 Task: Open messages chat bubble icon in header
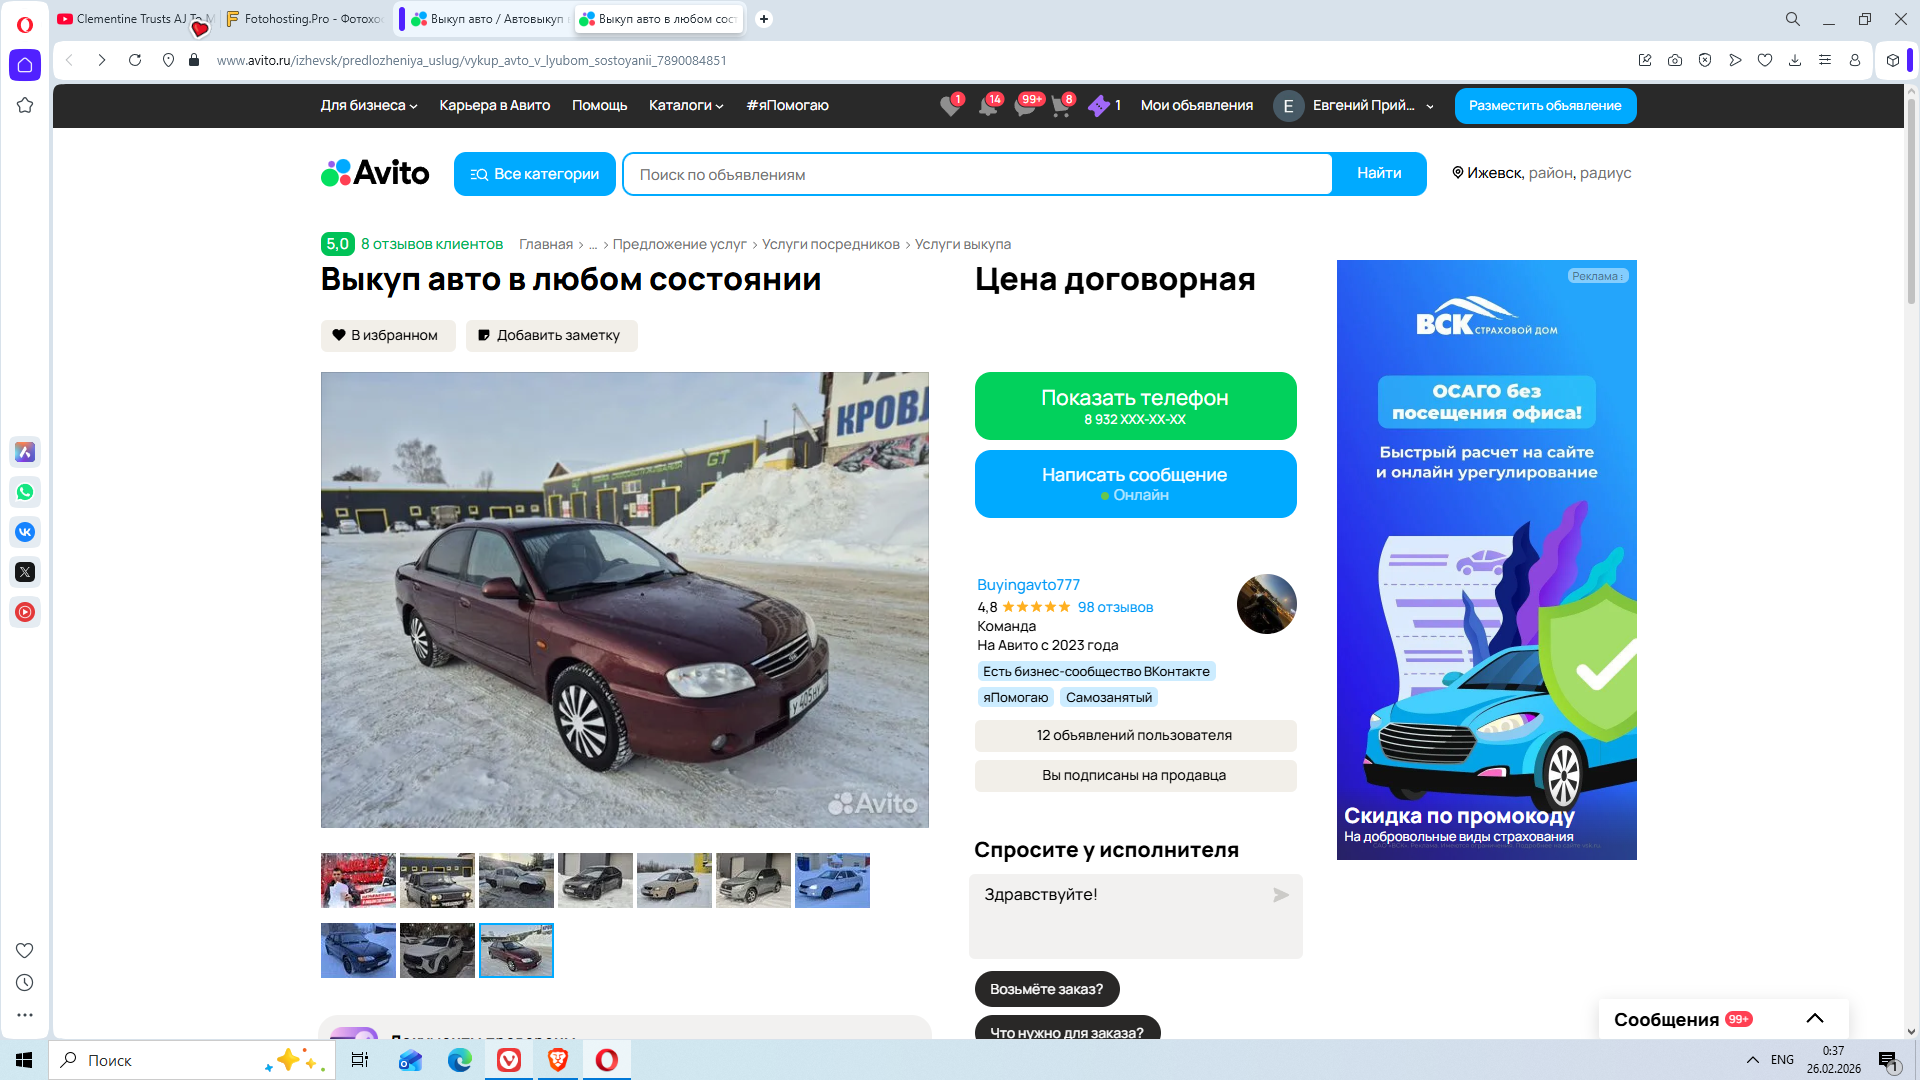[x=1025, y=106]
